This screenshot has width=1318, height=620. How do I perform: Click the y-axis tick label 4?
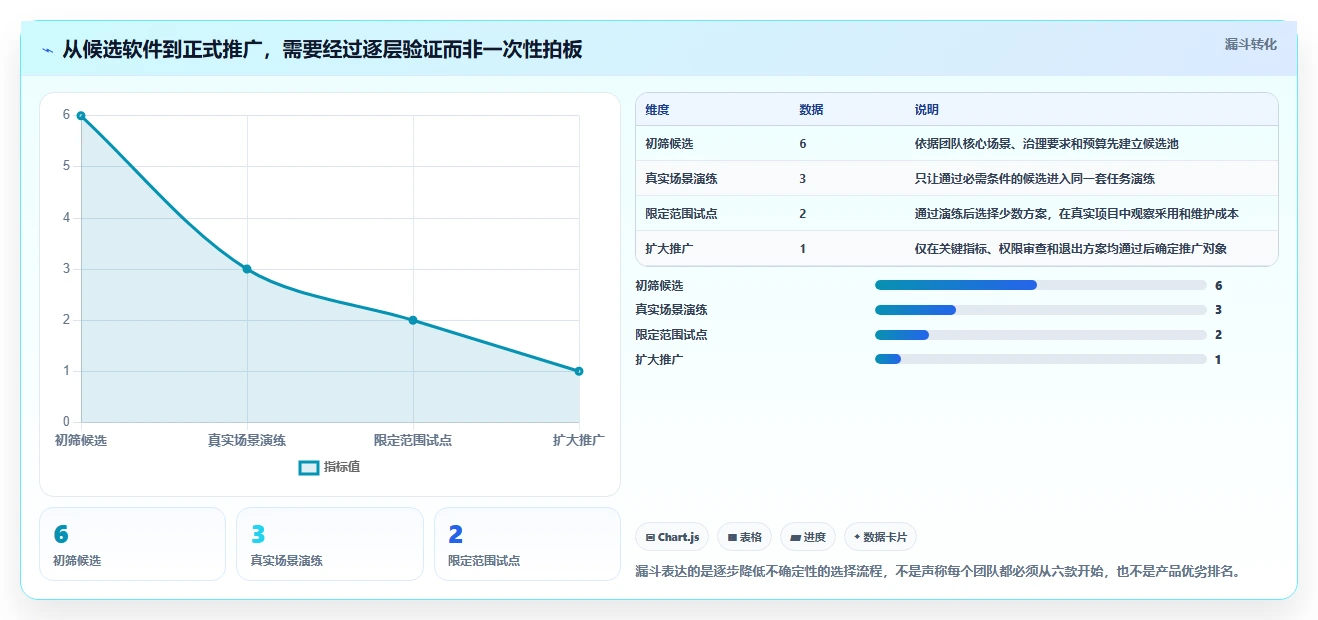tap(67, 217)
